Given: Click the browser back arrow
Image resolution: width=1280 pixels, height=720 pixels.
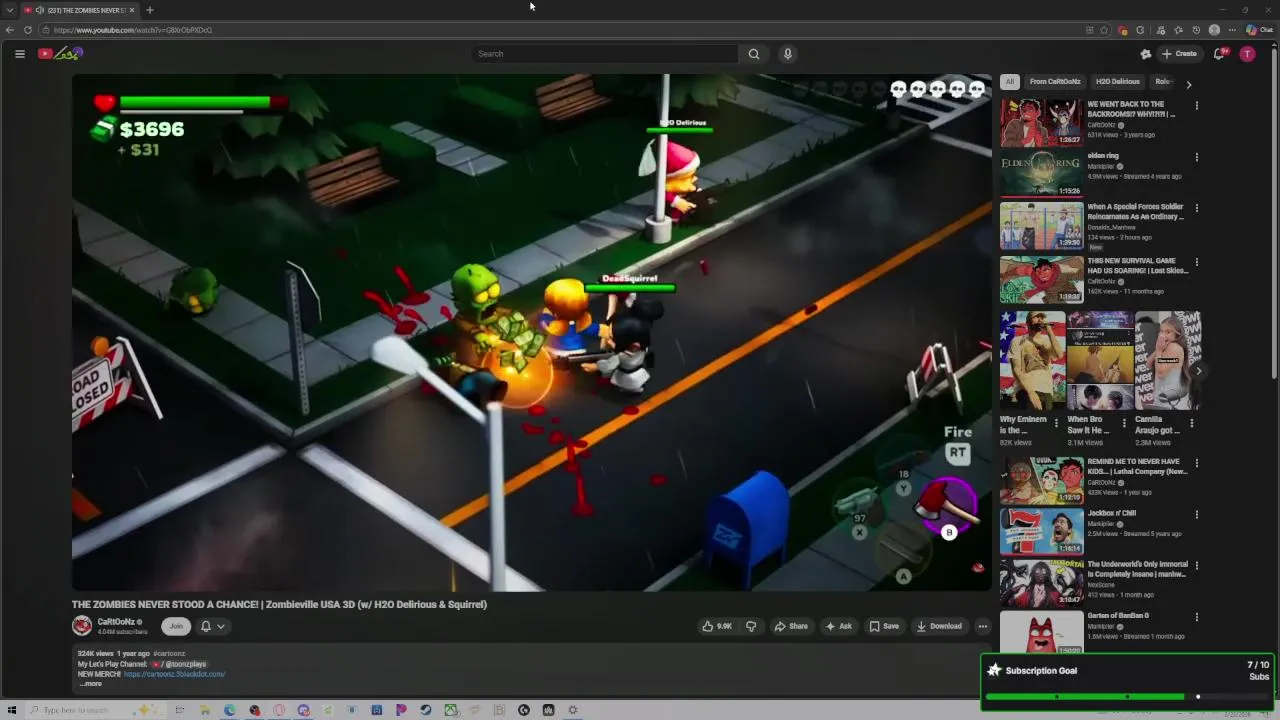Looking at the screenshot, I should pyautogui.click(x=10, y=30).
